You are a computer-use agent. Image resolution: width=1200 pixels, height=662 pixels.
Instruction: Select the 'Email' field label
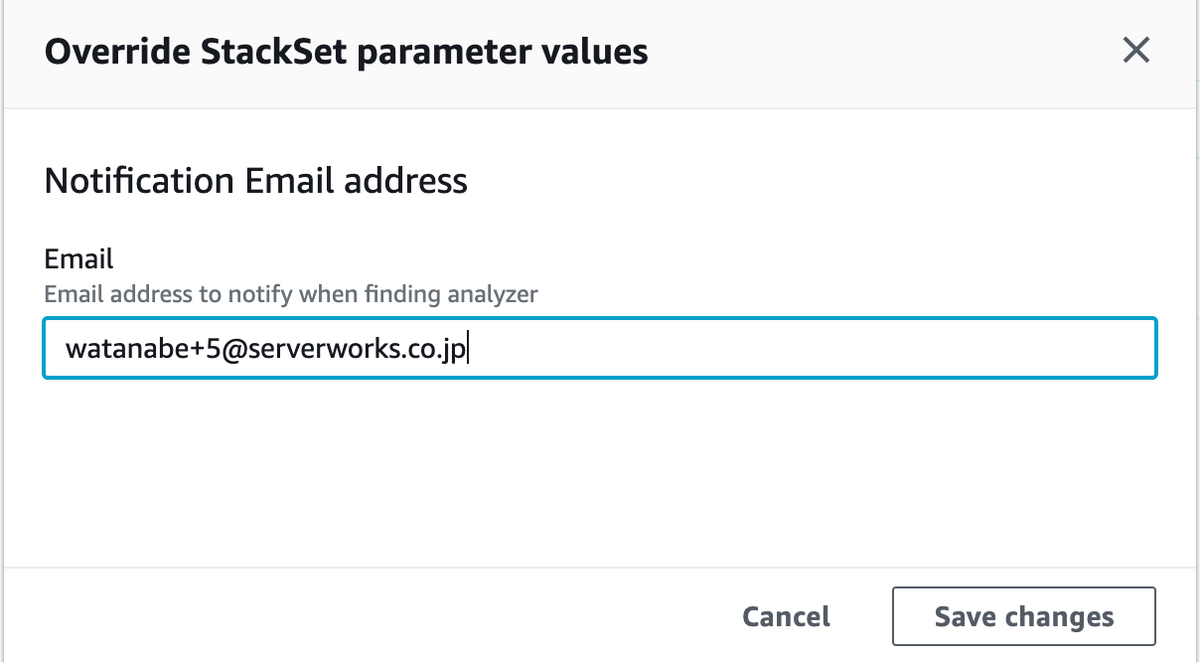79,259
